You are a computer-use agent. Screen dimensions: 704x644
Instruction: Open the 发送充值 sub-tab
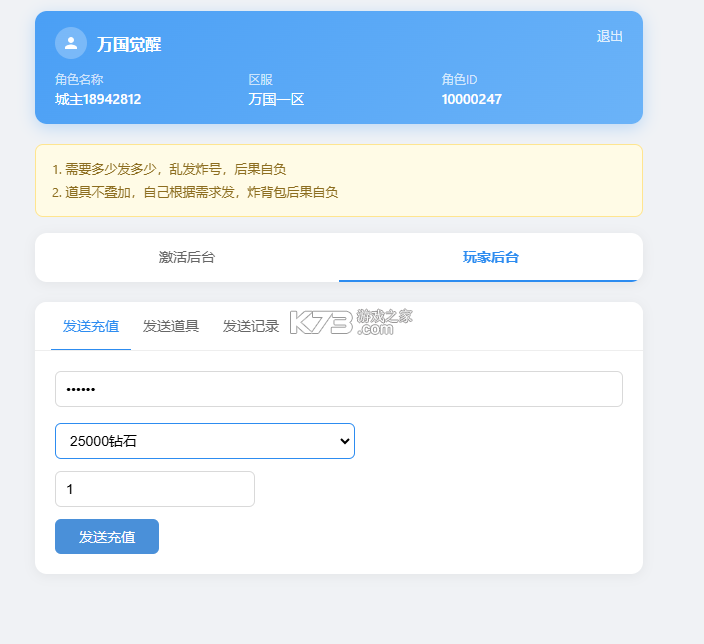coord(91,326)
